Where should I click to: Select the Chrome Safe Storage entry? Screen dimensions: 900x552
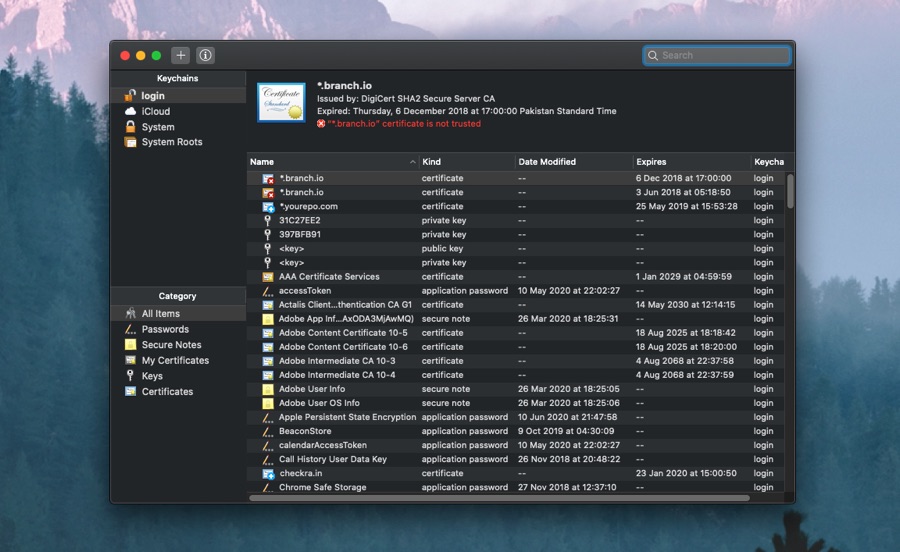point(515,487)
